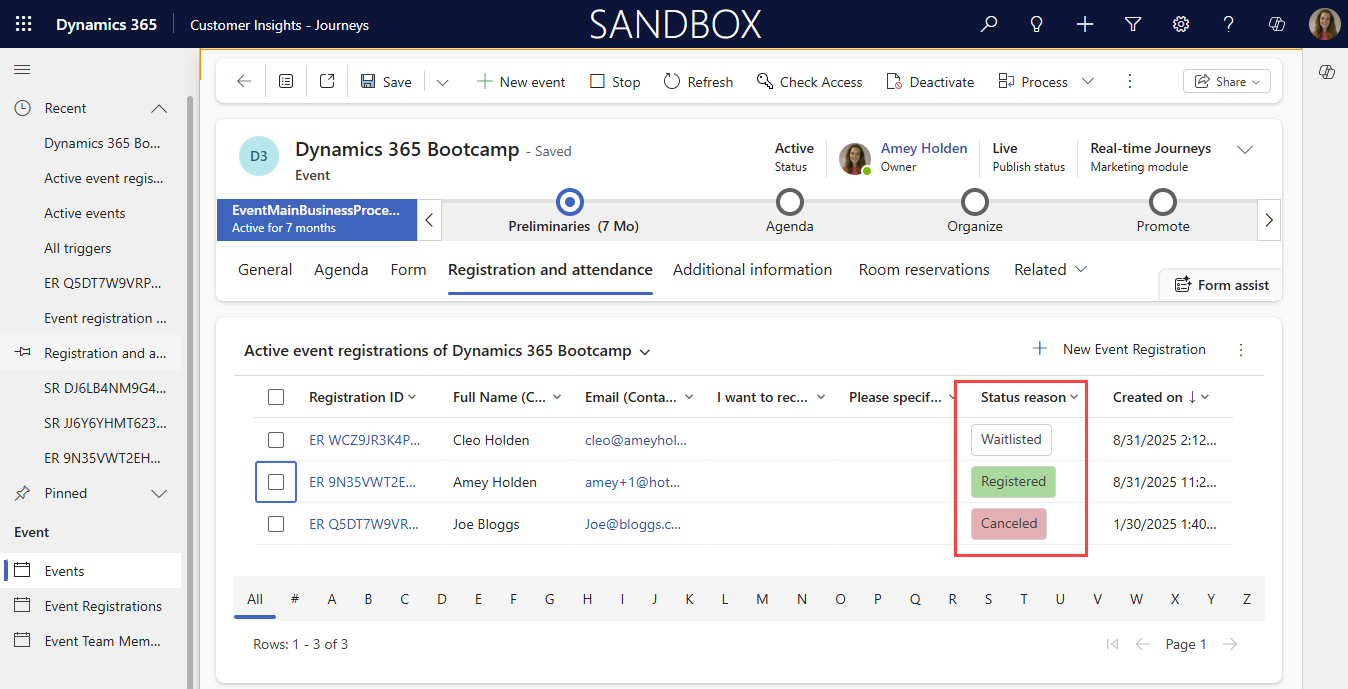Click the Agenda stage circle
Image resolution: width=1348 pixels, height=689 pixels.
click(790, 203)
